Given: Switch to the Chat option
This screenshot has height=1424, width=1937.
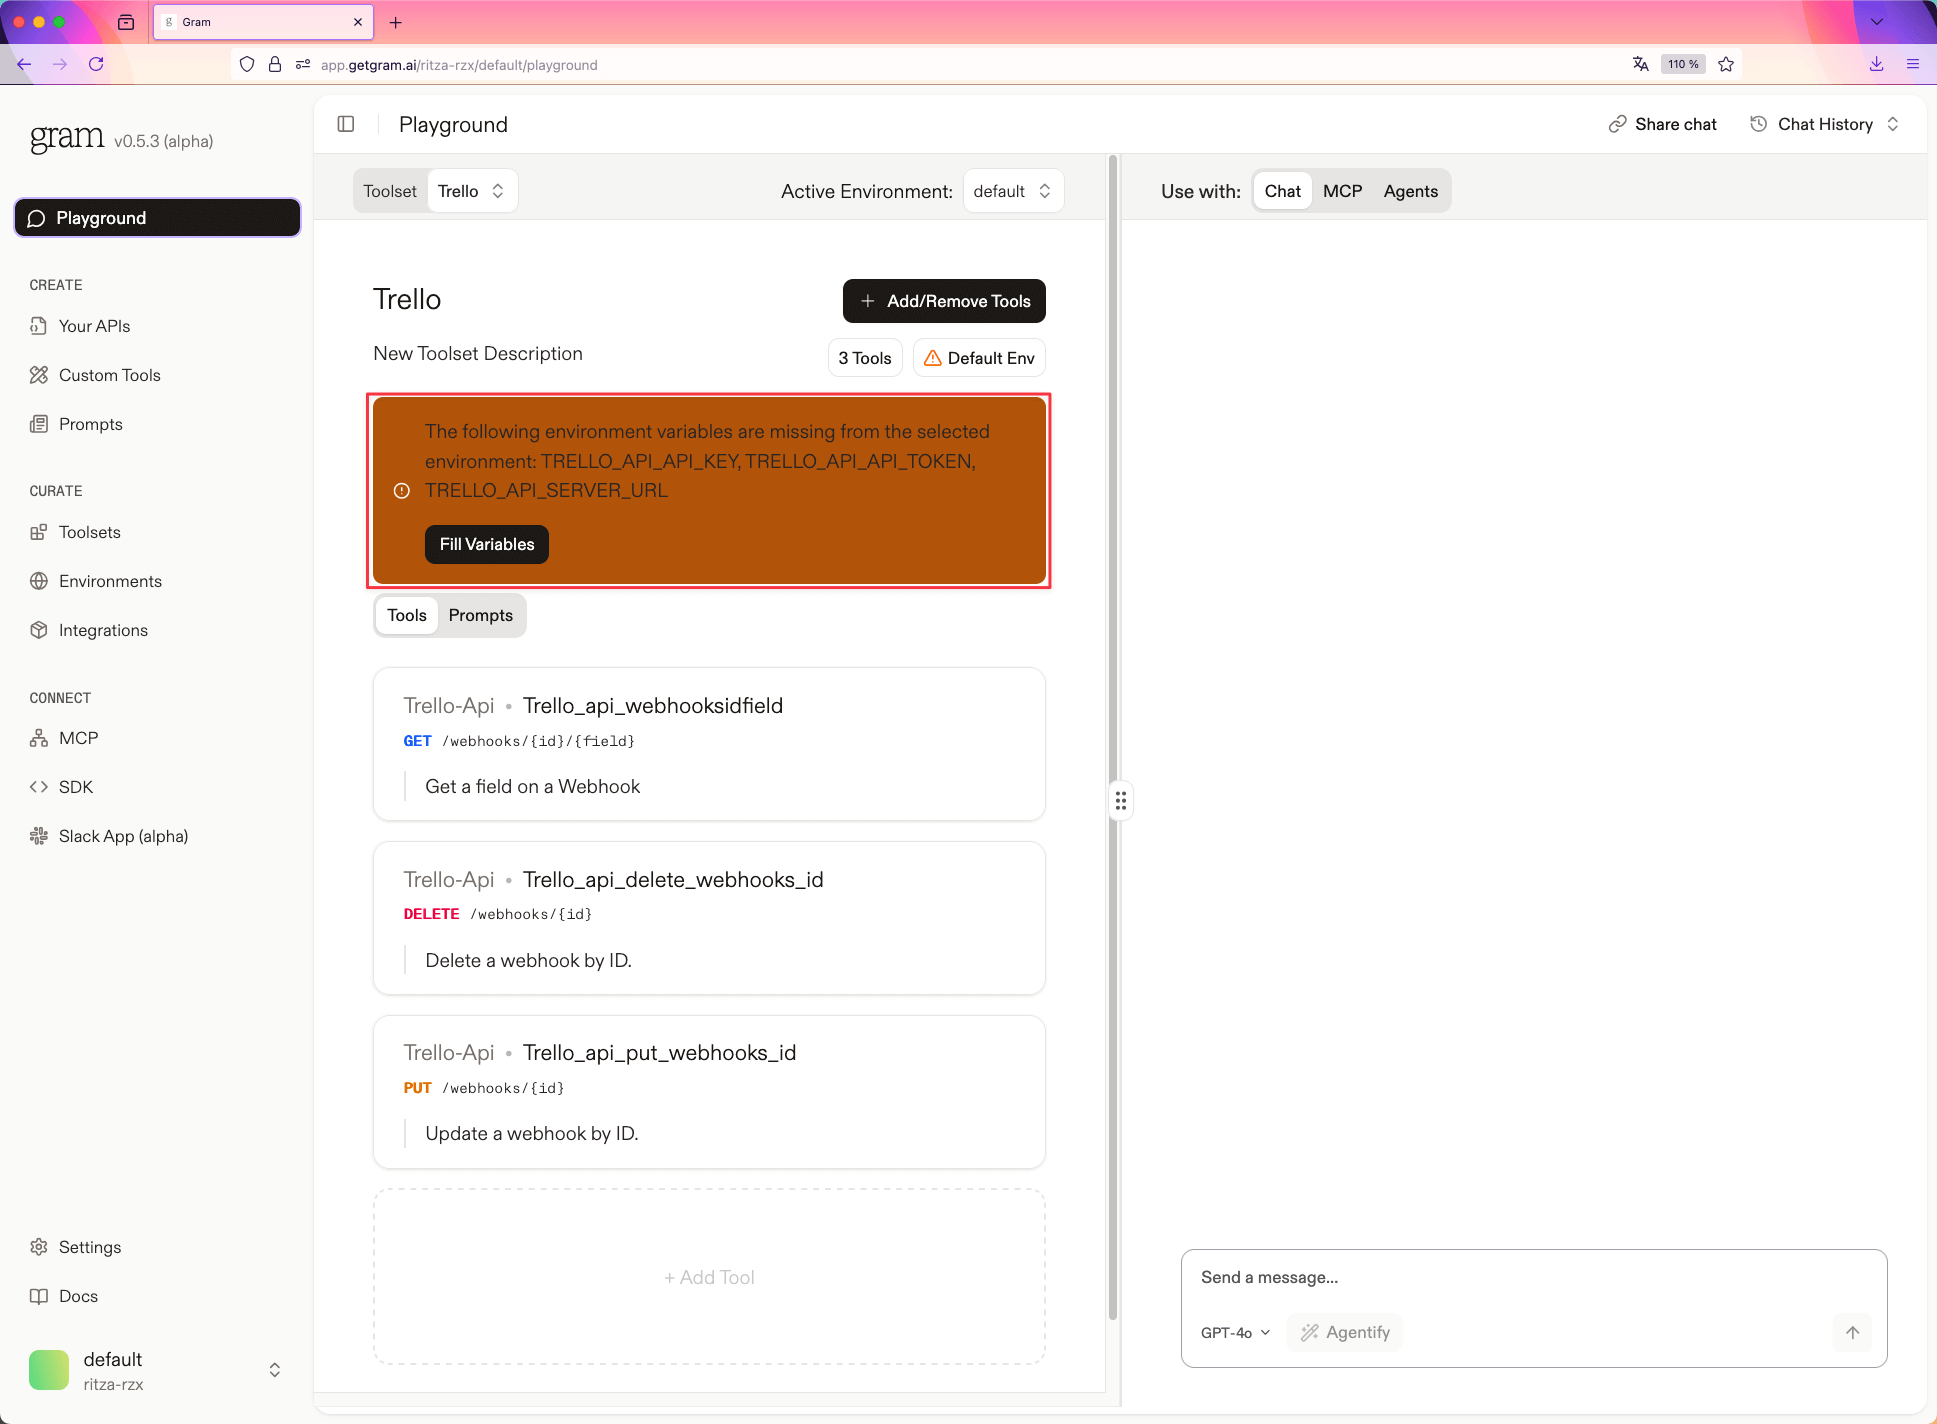Looking at the screenshot, I should tap(1282, 191).
